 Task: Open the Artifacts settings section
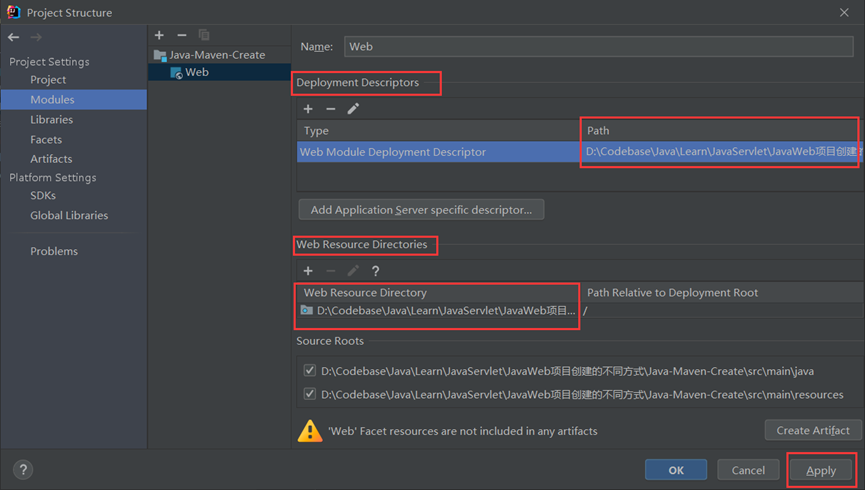click(x=51, y=158)
